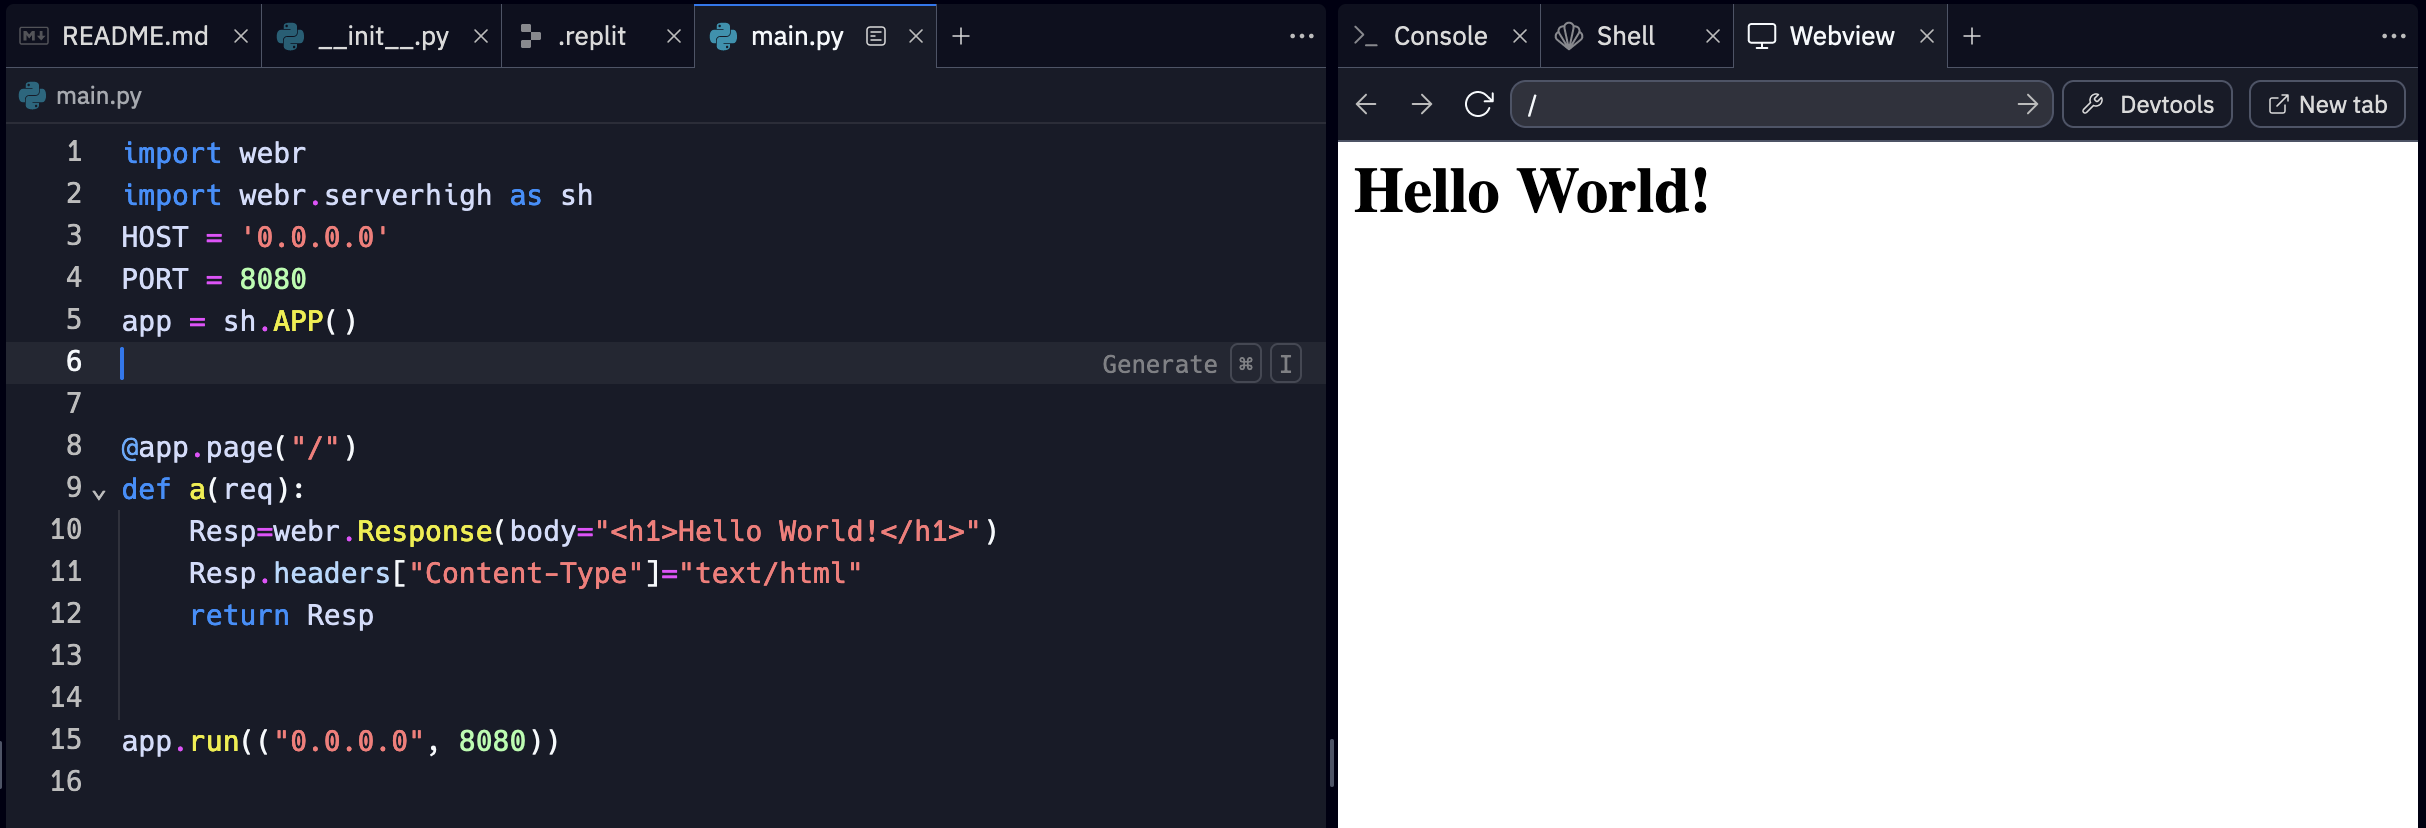Click the webview URL address field
The image size is (2426, 828).
coord(1760,104)
